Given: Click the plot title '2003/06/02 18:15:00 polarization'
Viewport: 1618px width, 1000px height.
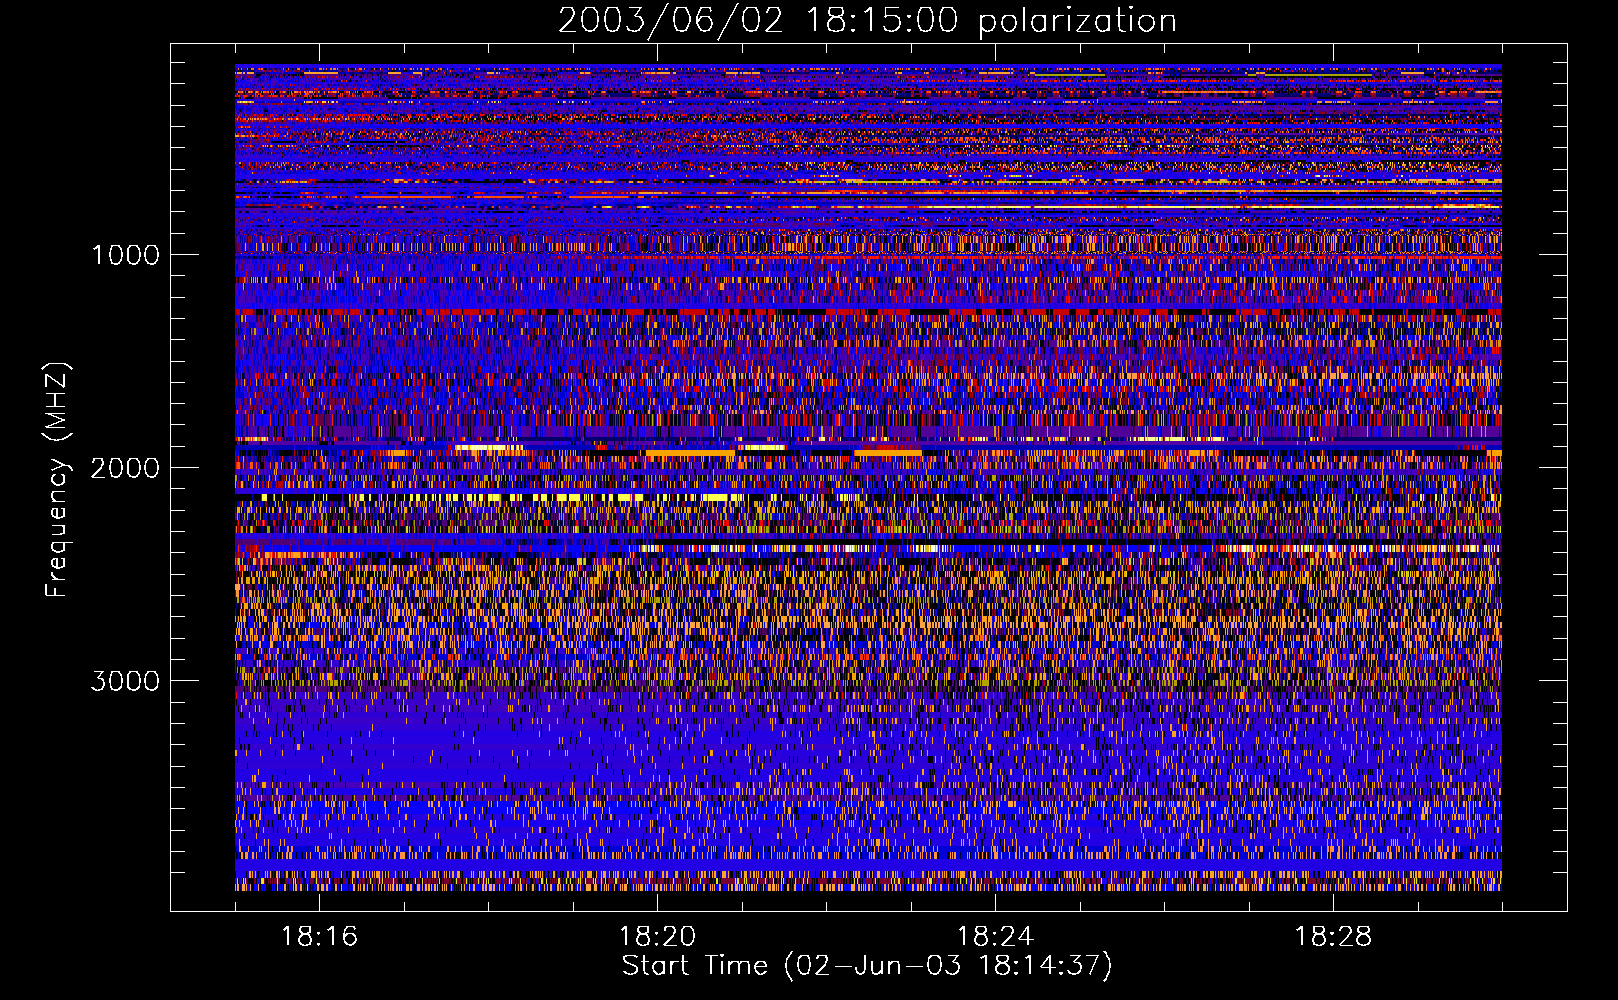Looking at the screenshot, I should tap(867, 21).
